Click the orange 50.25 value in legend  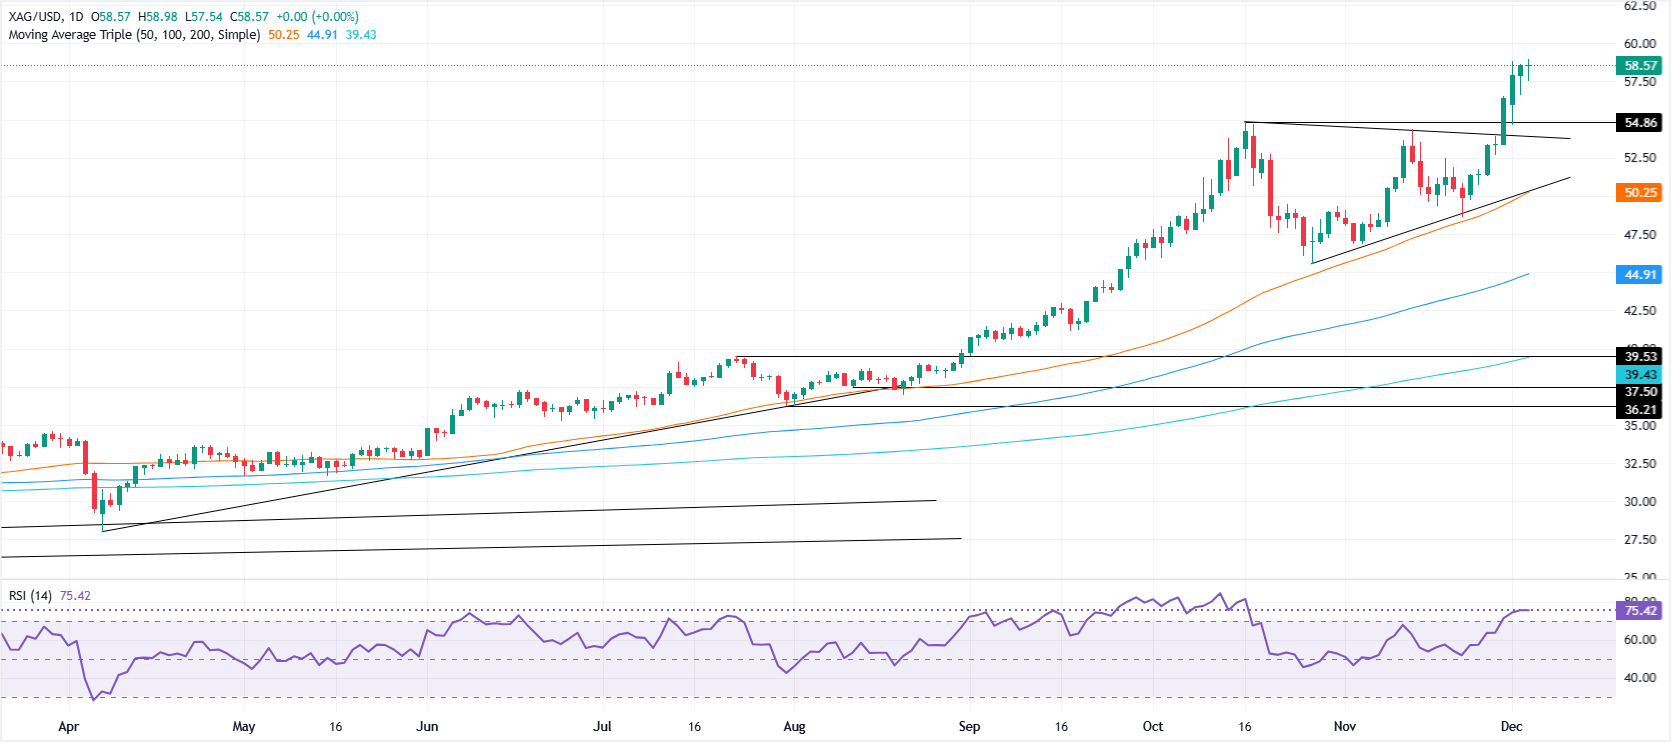[284, 35]
